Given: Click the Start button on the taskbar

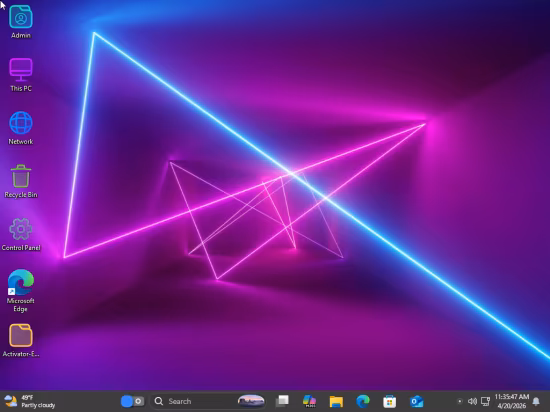Looking at the screenshot, I should pyautogui.click(x=132, y=401).
